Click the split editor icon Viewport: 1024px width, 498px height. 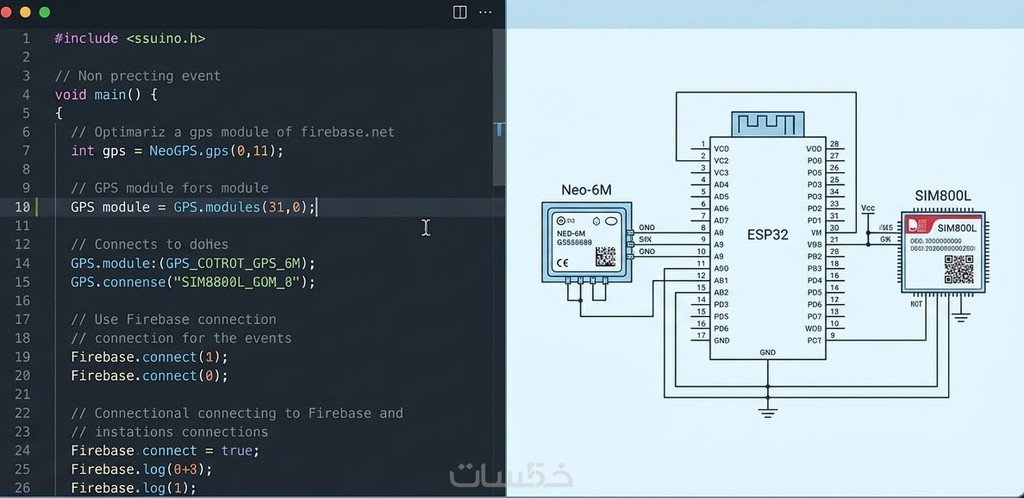click(x=460, y=12)
